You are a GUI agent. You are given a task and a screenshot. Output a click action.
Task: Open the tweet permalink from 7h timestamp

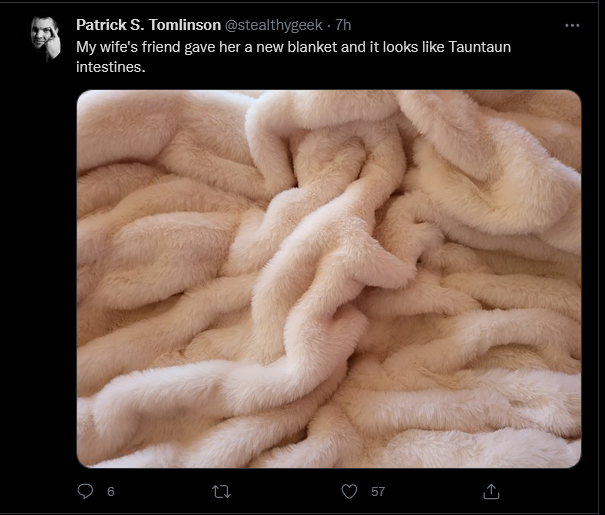pos(343,25)
